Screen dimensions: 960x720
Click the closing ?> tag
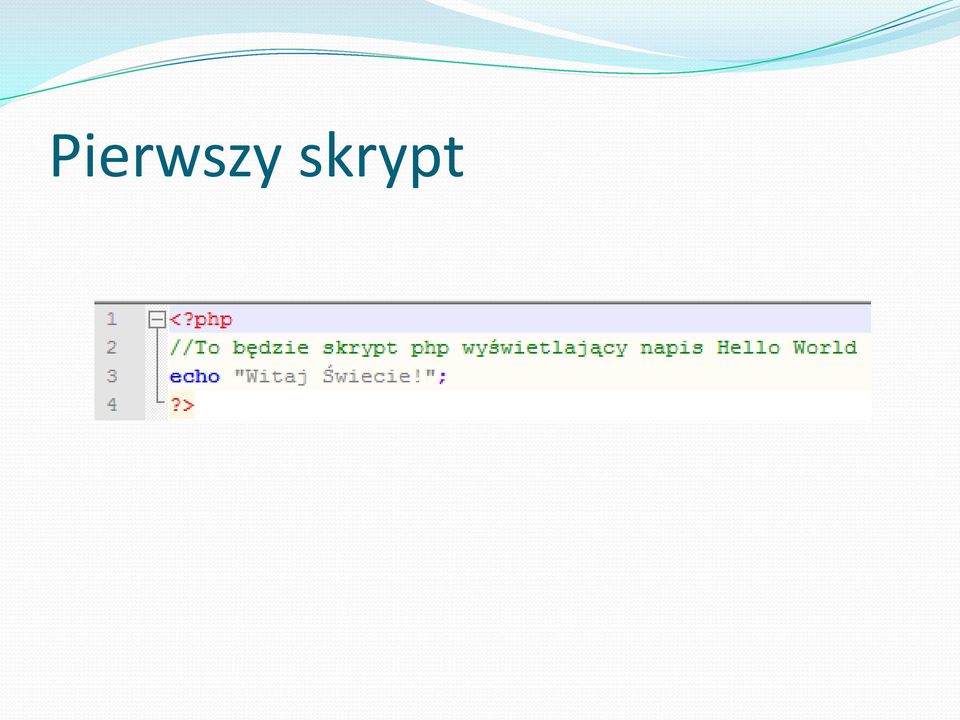point(182,405)
